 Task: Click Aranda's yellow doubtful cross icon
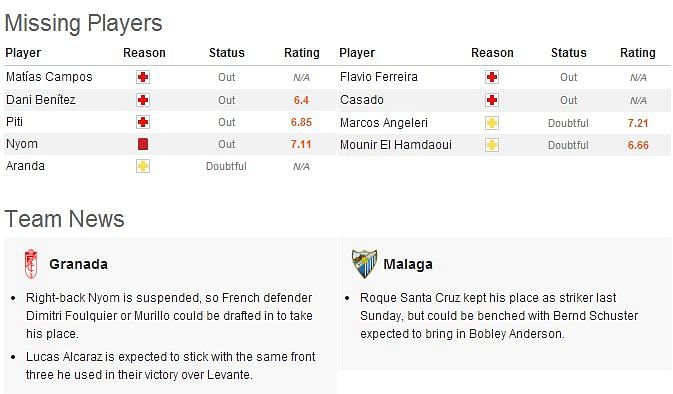click(143, 166)
